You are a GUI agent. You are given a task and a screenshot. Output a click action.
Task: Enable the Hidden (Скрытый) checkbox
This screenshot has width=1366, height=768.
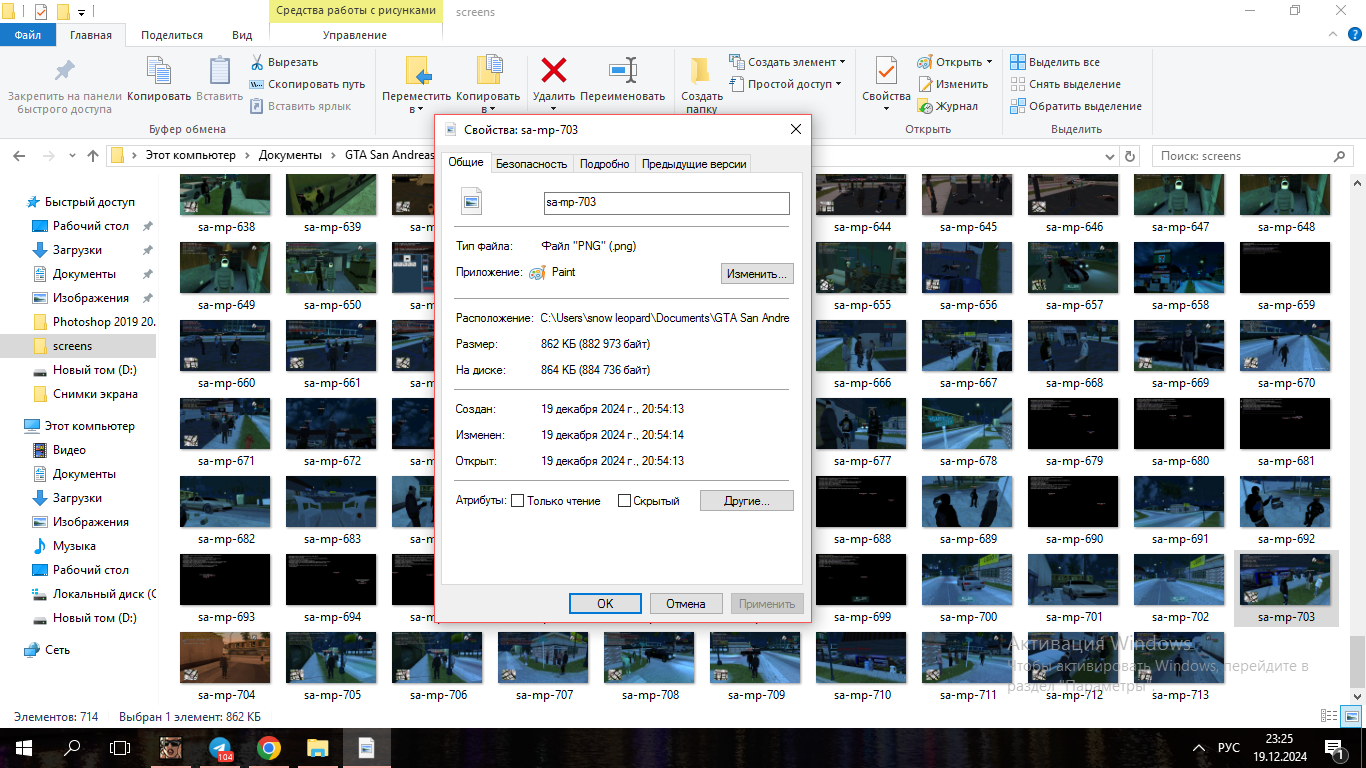pos(625,501)
